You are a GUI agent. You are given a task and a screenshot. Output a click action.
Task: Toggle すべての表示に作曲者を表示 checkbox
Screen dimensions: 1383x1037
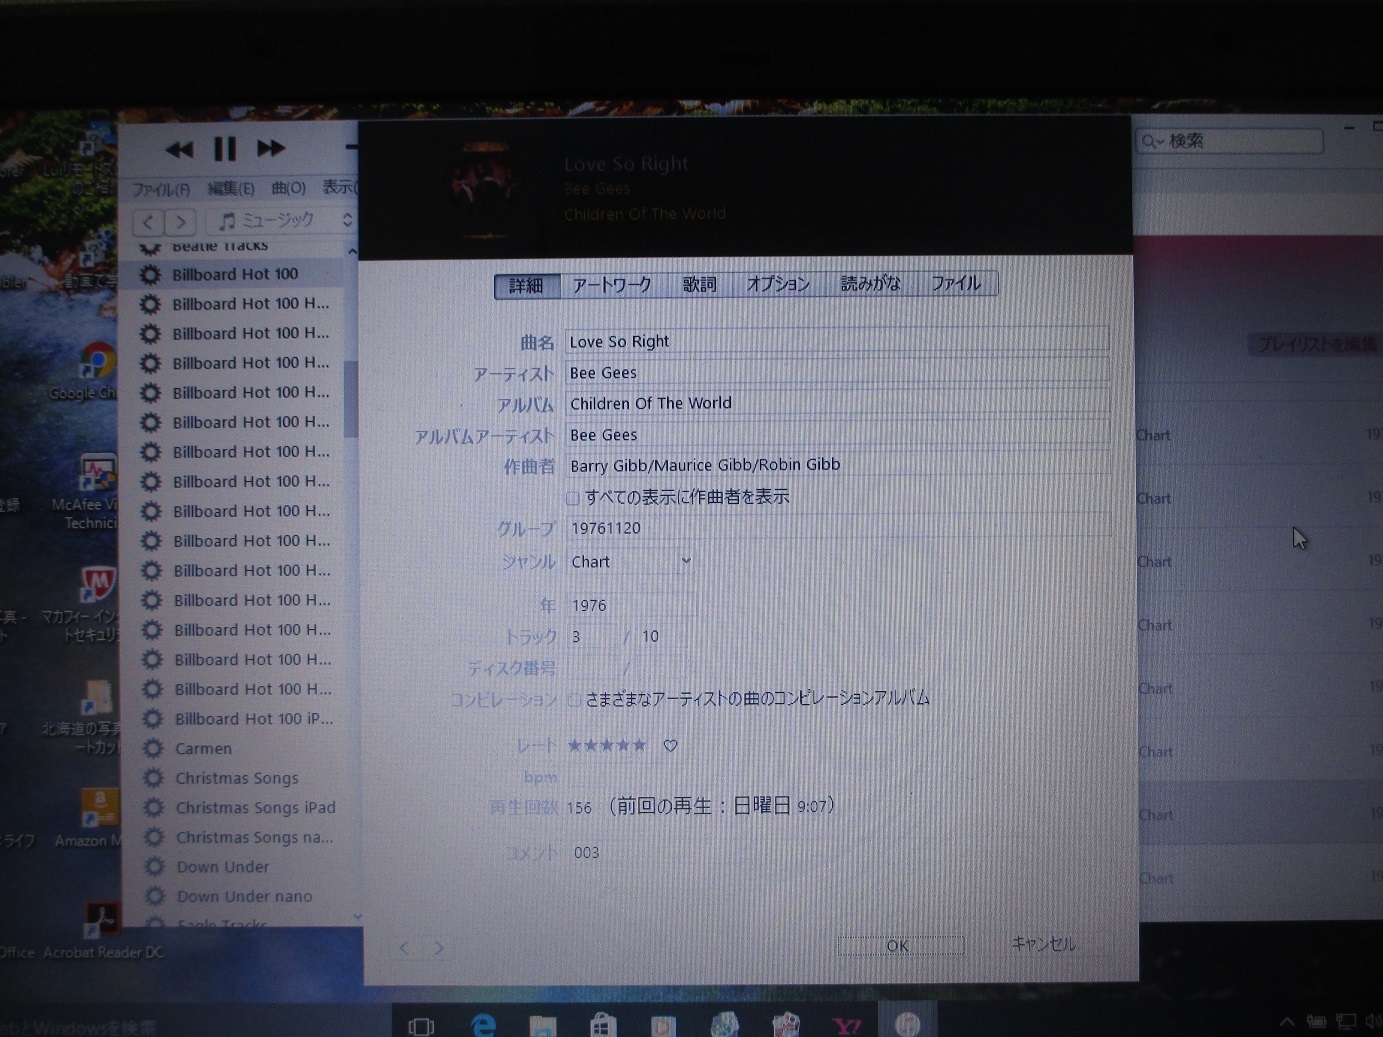pos(573,498)
